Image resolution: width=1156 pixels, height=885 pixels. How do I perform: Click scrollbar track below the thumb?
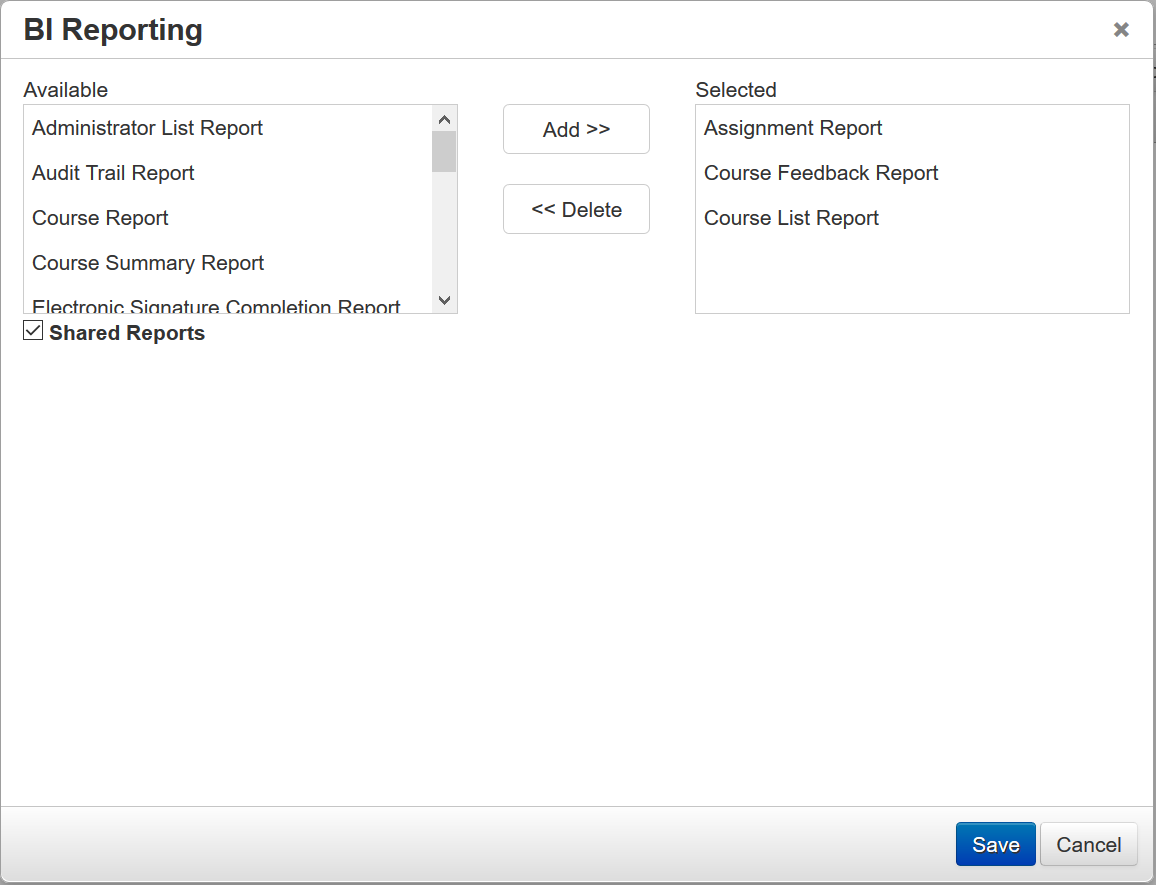(x=444, y=235)
